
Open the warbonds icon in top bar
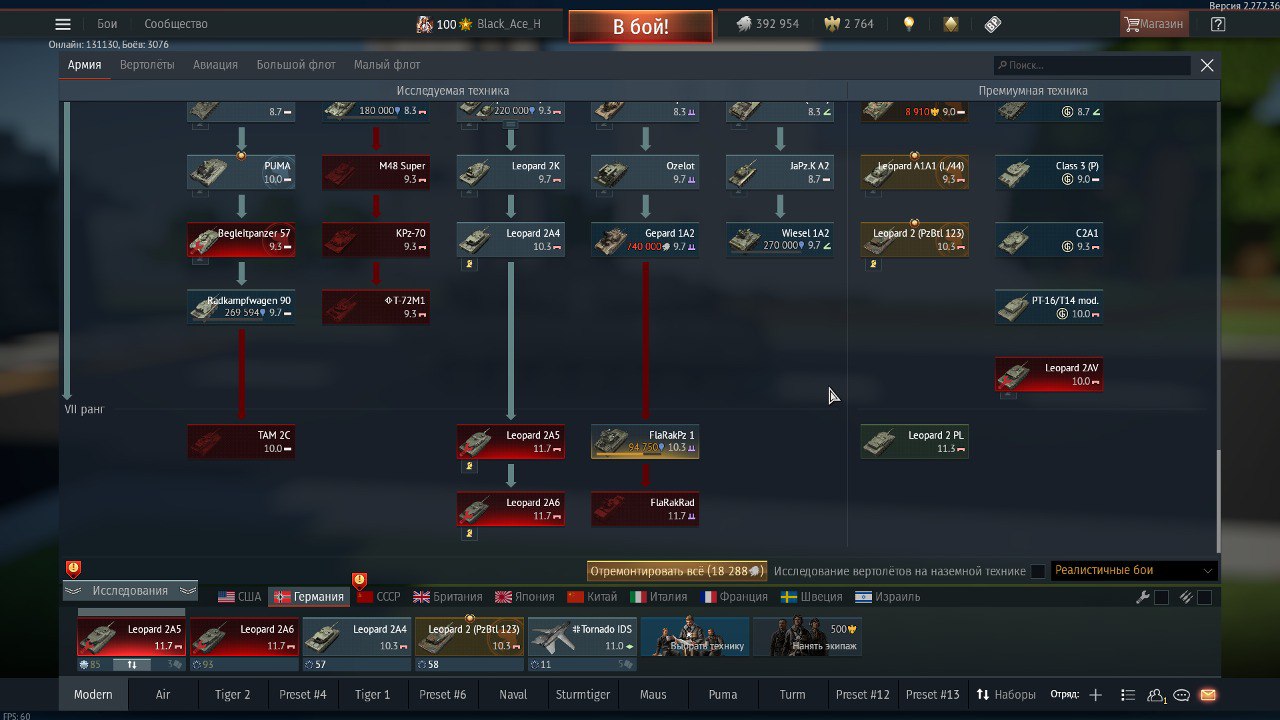(x=951, y=24)
